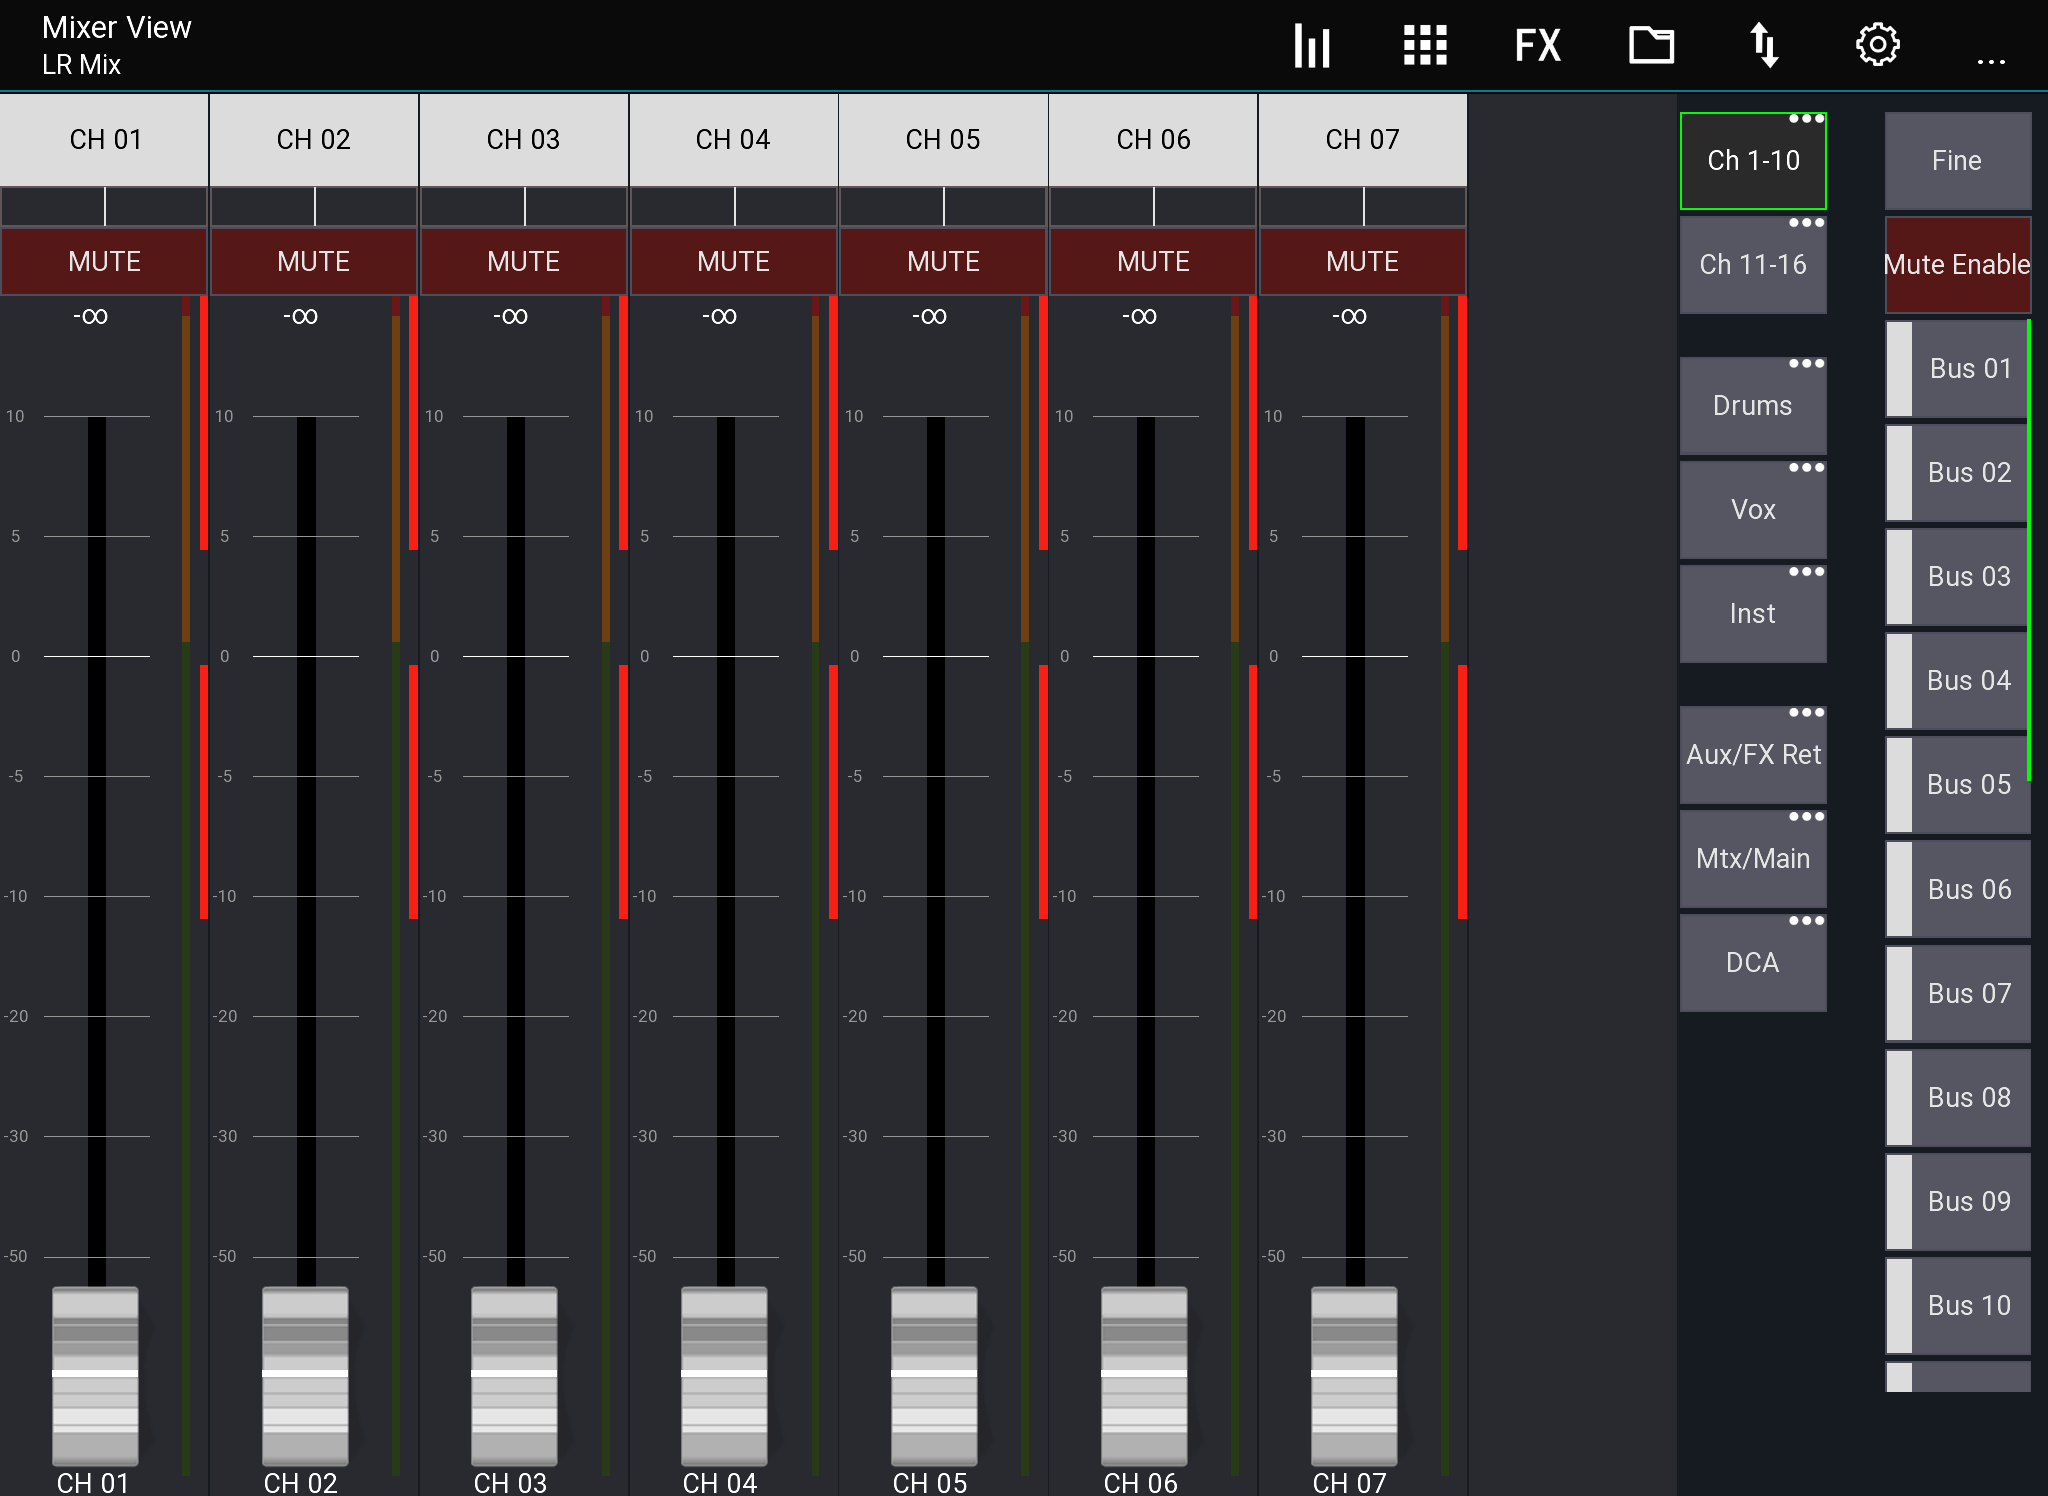Switch to the Ch 11-16 layer
The image size is (2048, 1496).
point(1753,264)
